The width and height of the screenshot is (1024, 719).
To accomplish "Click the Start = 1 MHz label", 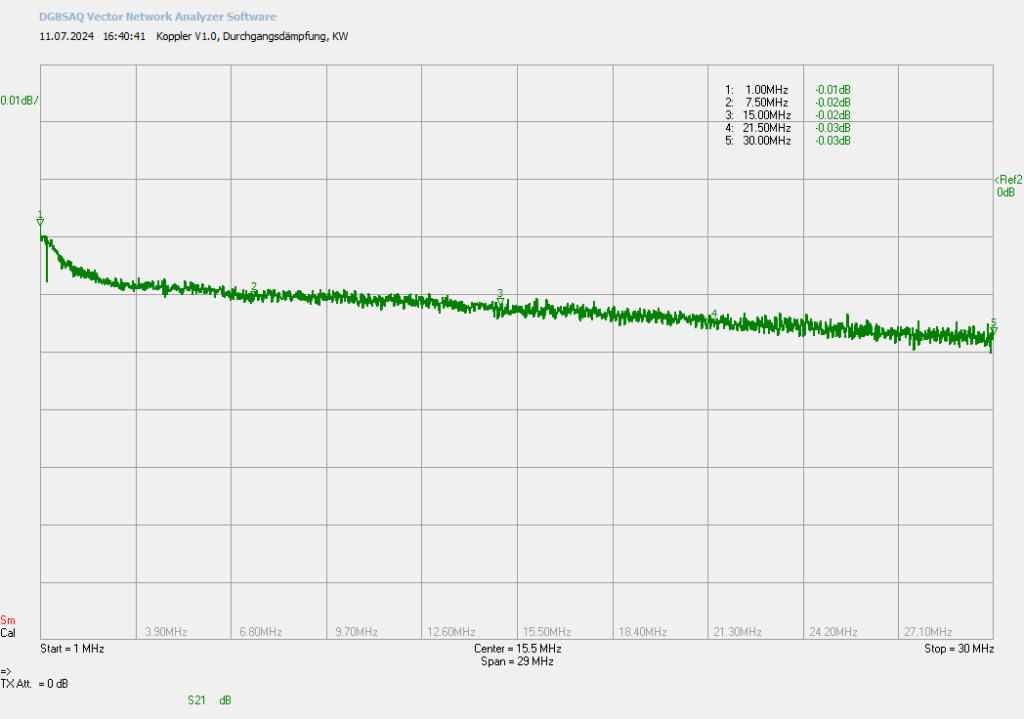I will point(72,648).
